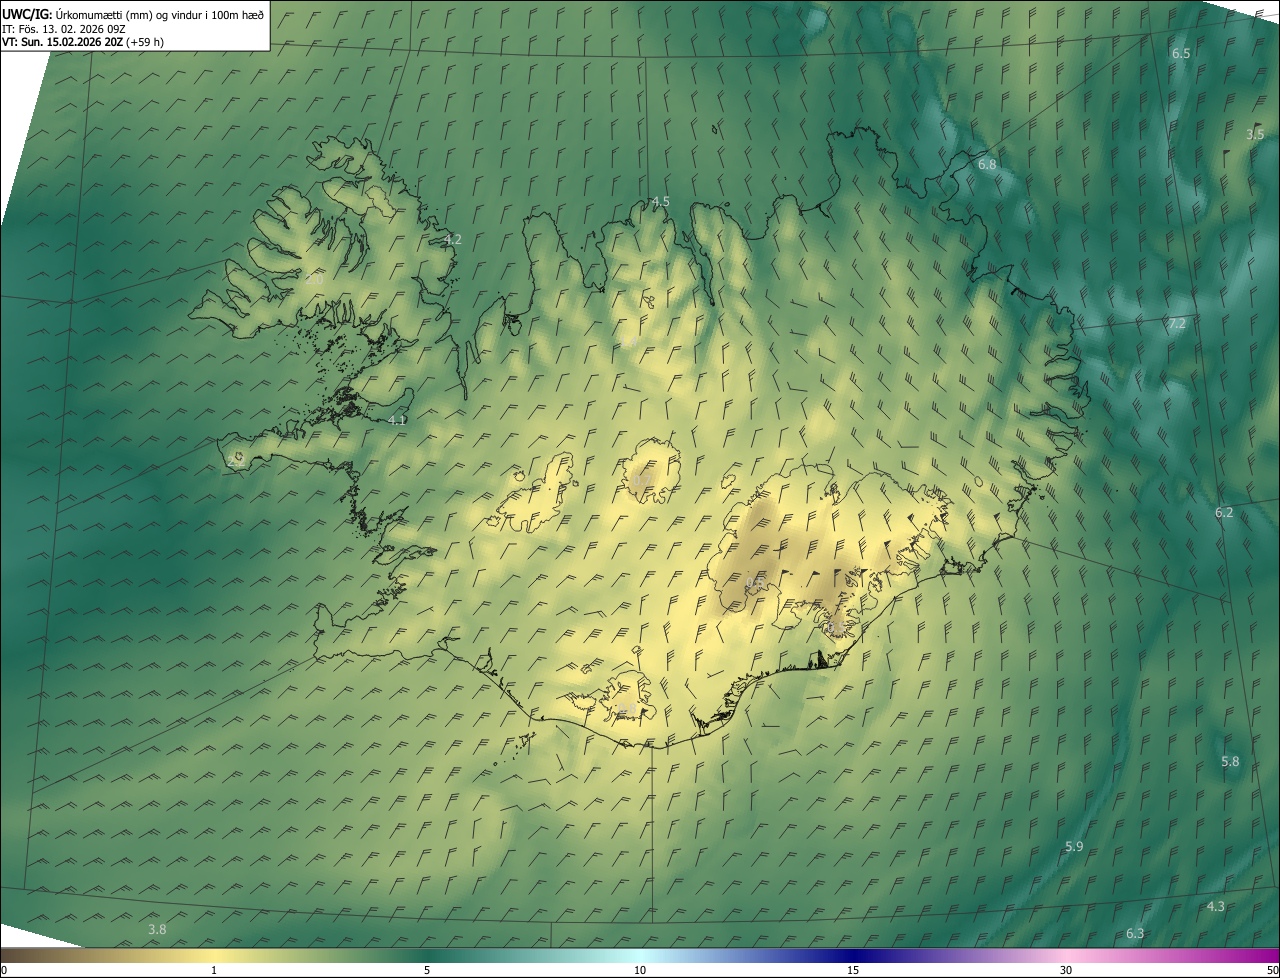Click the 5.8 value label on the map
Screen dimensions: 1280x978
[x=1230, y=762]
